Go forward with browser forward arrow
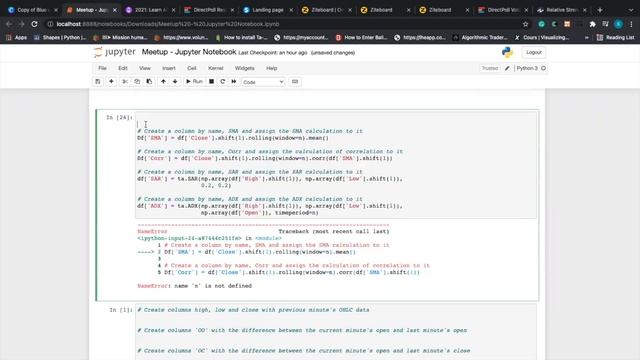This screenshot has height=360, width=640. point(22,24)
